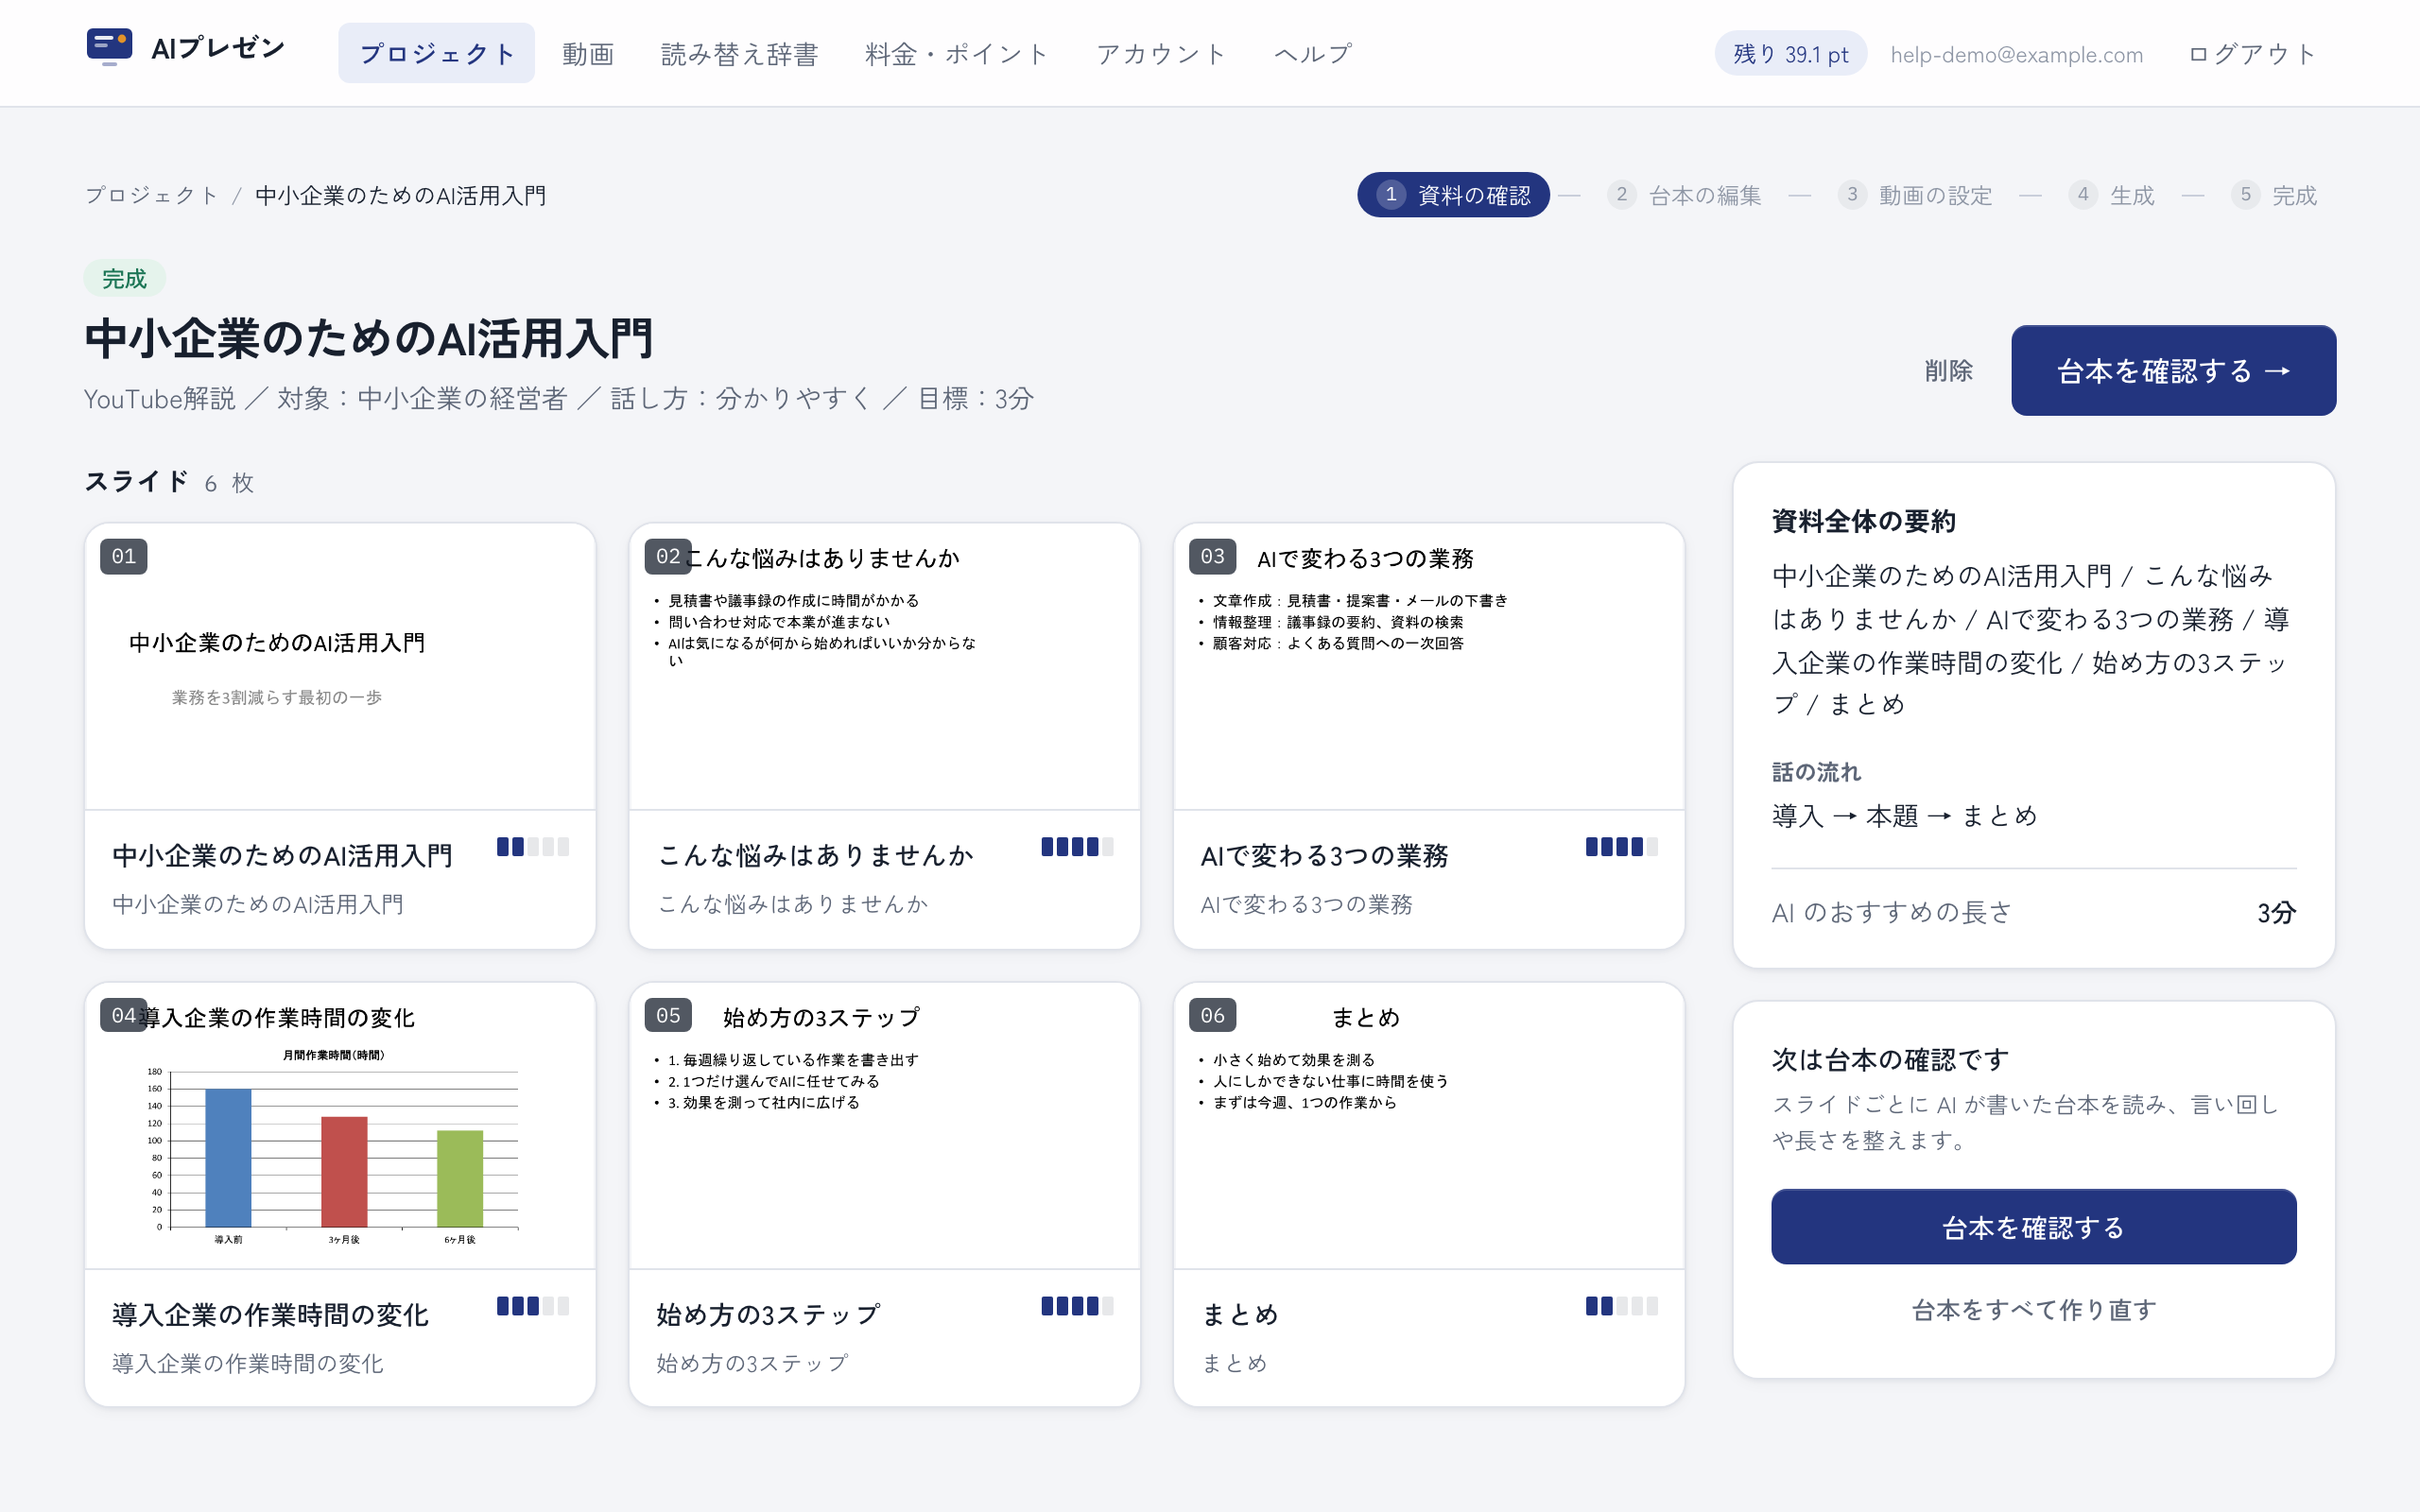Click the 03 number badge on slide

(1212, 557)
